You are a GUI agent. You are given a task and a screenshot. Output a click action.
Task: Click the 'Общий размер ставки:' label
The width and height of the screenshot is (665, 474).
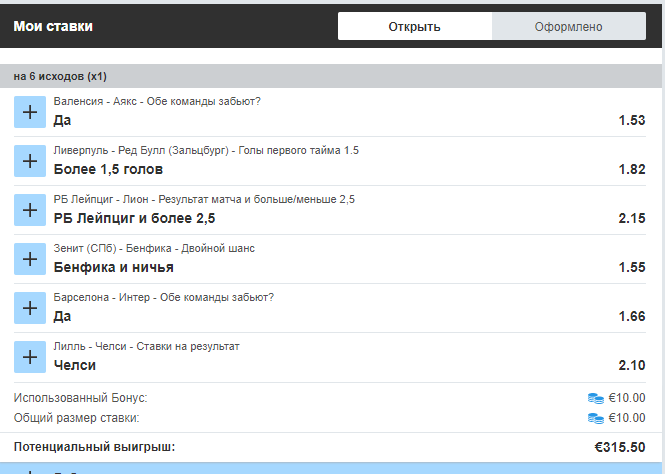pos(76,418)
